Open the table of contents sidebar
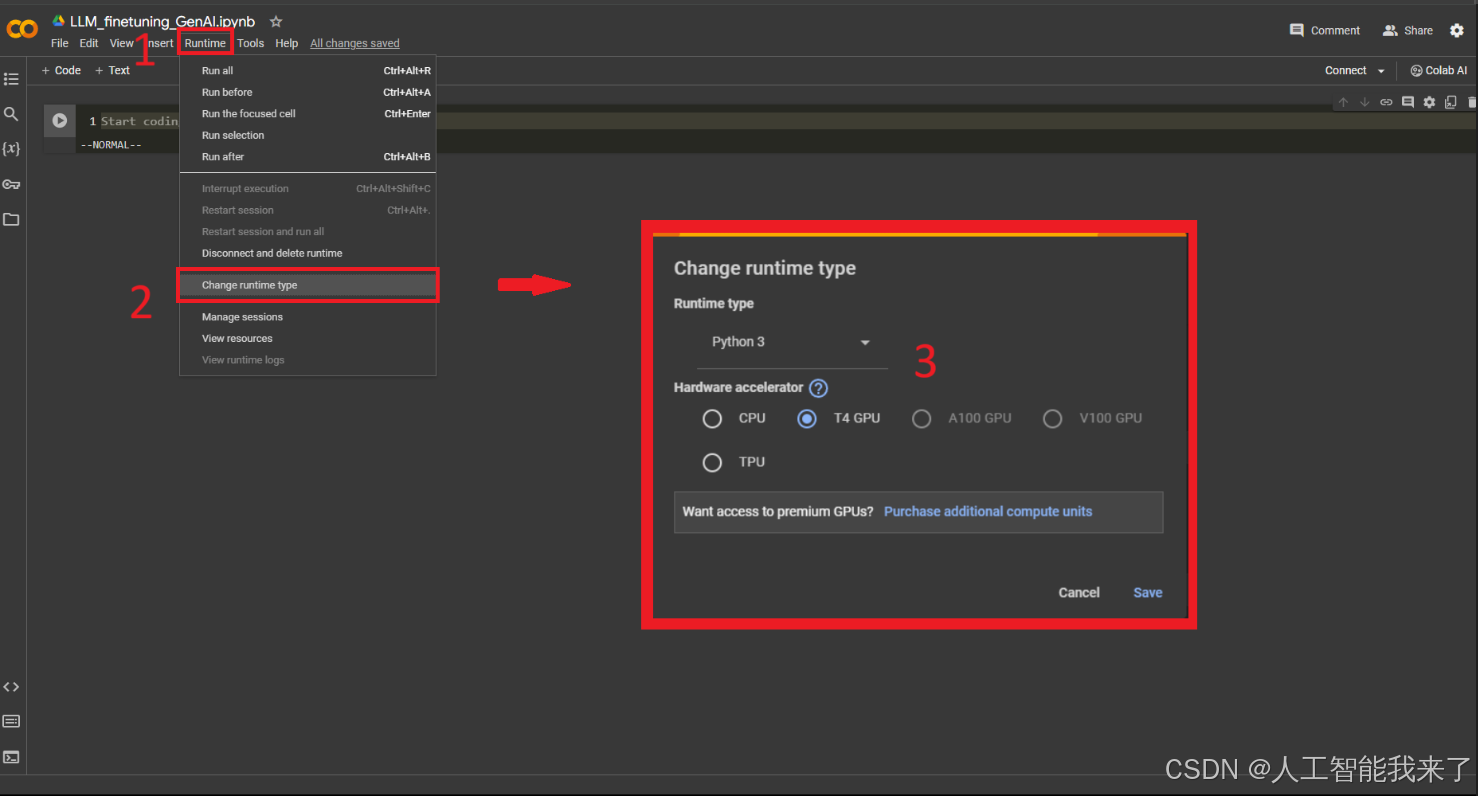Screen dimensions: 1478x796 click(x=11, y=79)
